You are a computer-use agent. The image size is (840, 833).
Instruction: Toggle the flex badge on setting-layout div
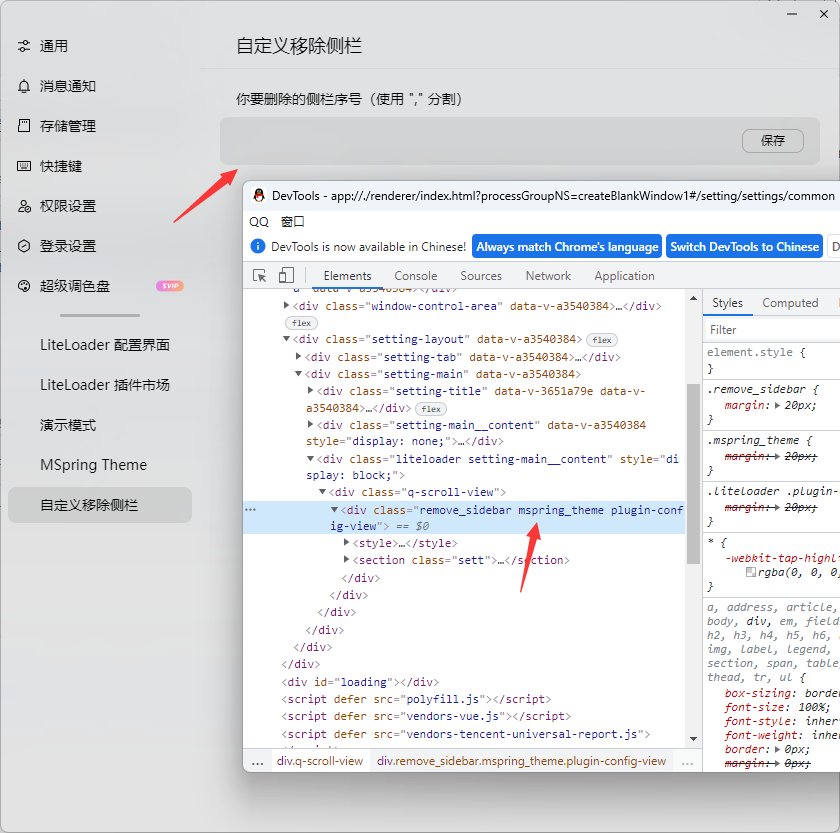click(601, 339)
